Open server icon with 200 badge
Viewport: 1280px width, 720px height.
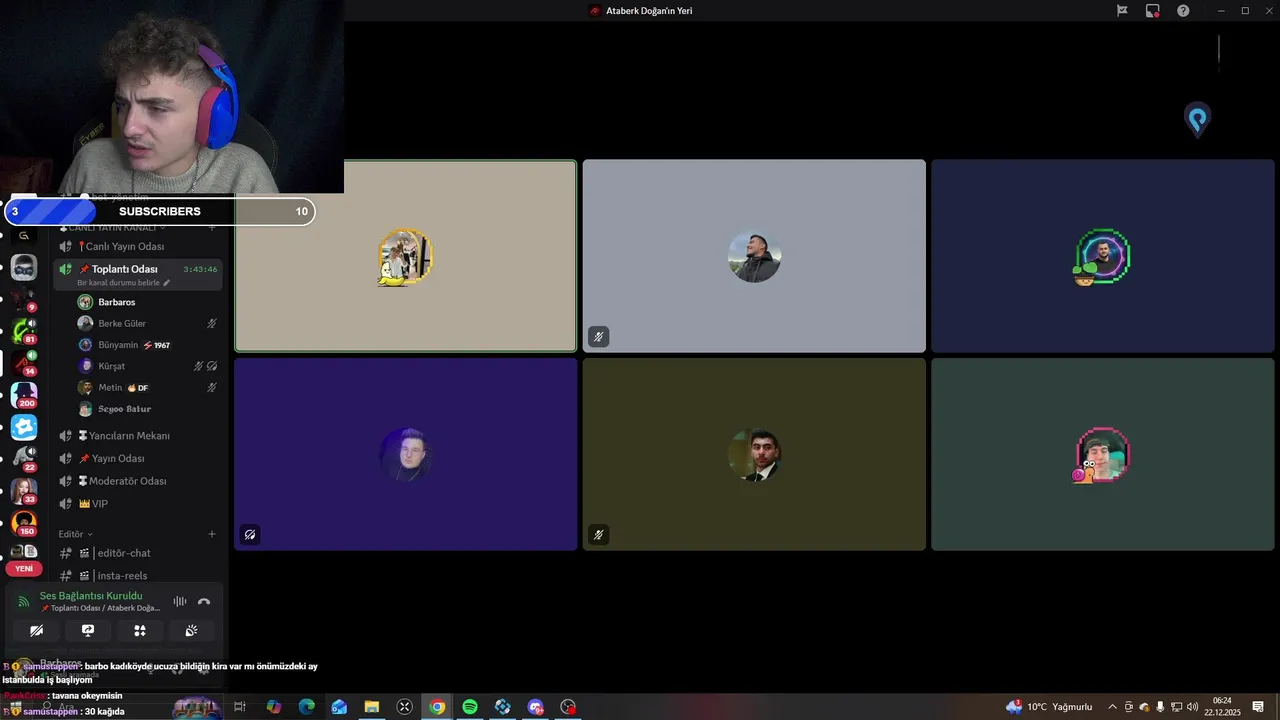point(24,394)
